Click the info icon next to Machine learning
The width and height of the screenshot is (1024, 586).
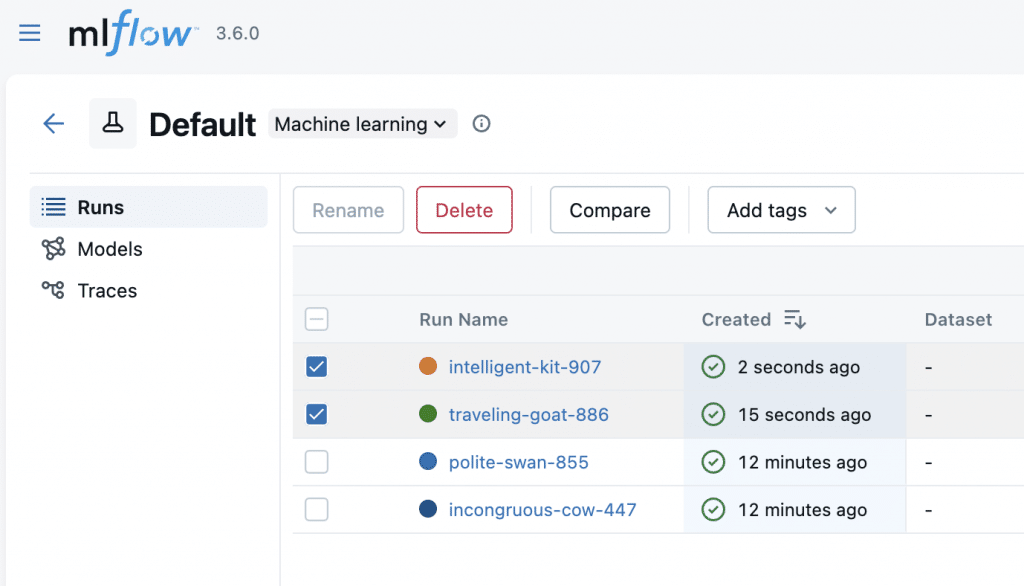(x=480, y=123)
